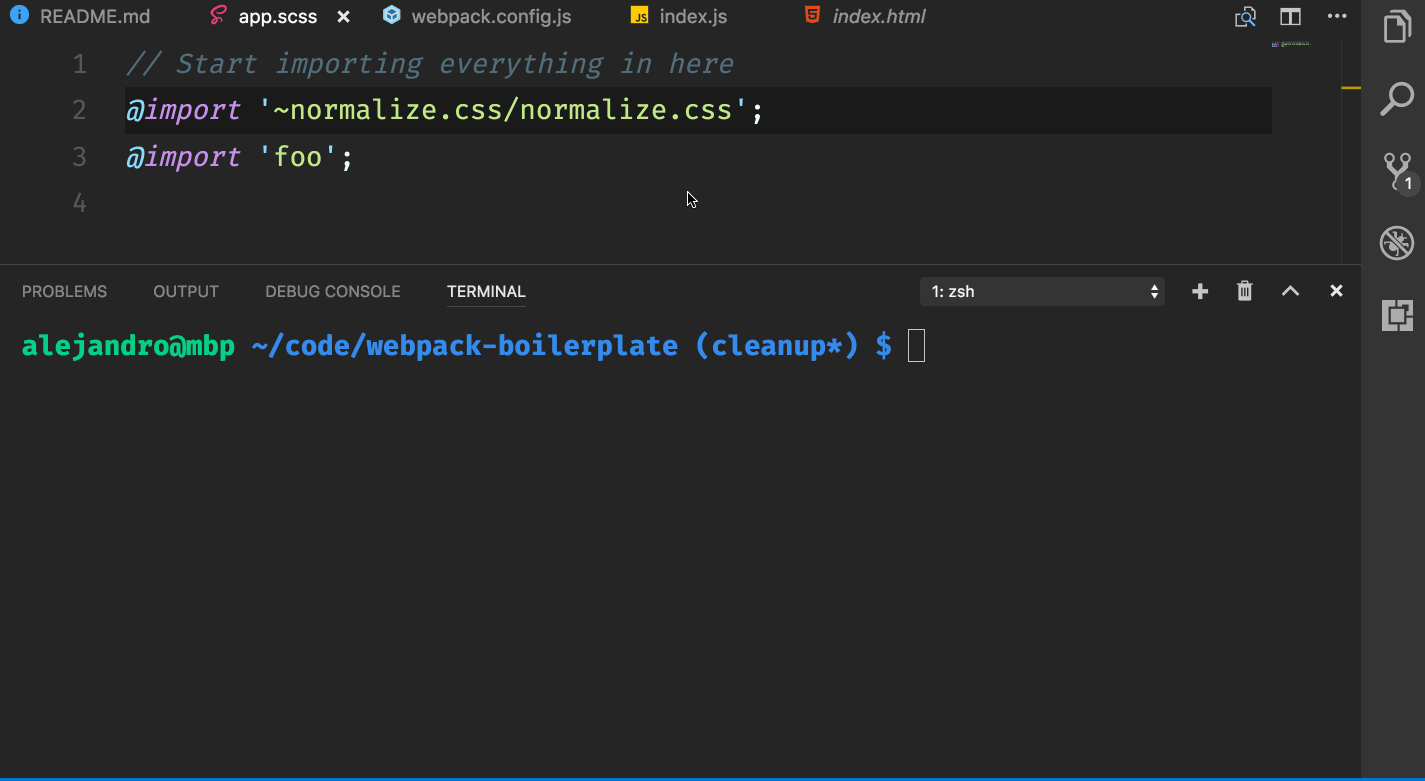The height and width of the screenshot is (781, 1425).
Task: Select the TERMINAL panel tab
Action: [486, 291]
